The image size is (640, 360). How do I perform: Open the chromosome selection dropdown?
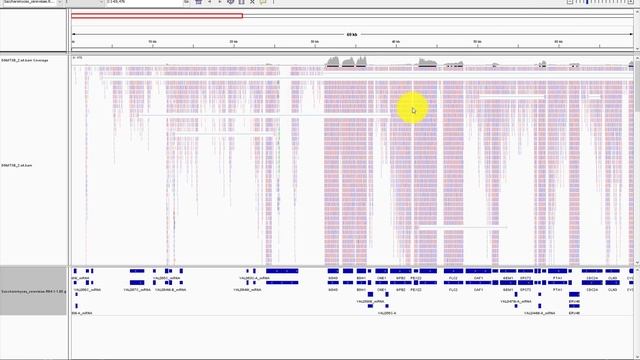coord(85,2)
